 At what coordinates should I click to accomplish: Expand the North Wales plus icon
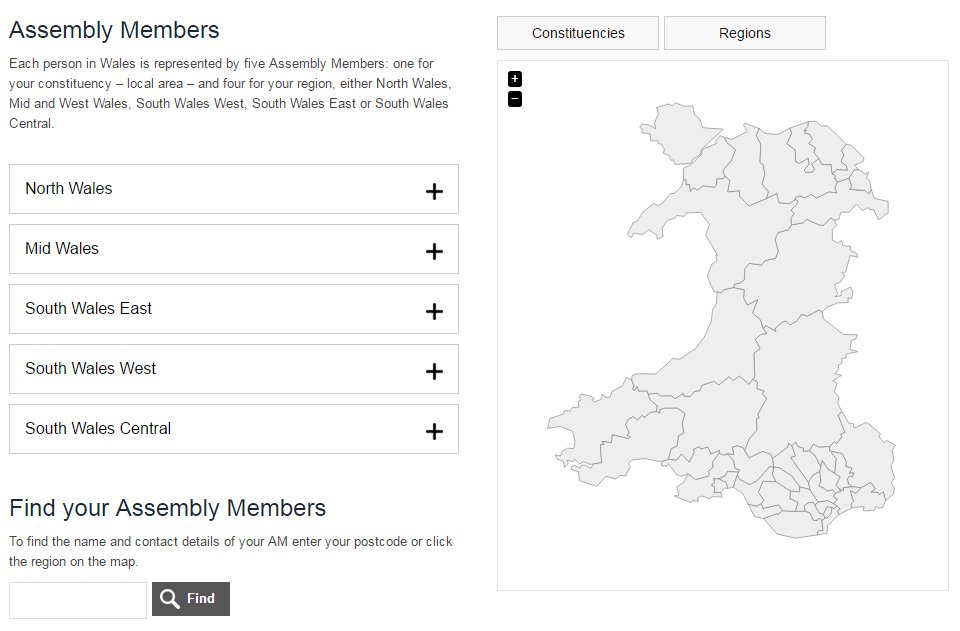434,192
